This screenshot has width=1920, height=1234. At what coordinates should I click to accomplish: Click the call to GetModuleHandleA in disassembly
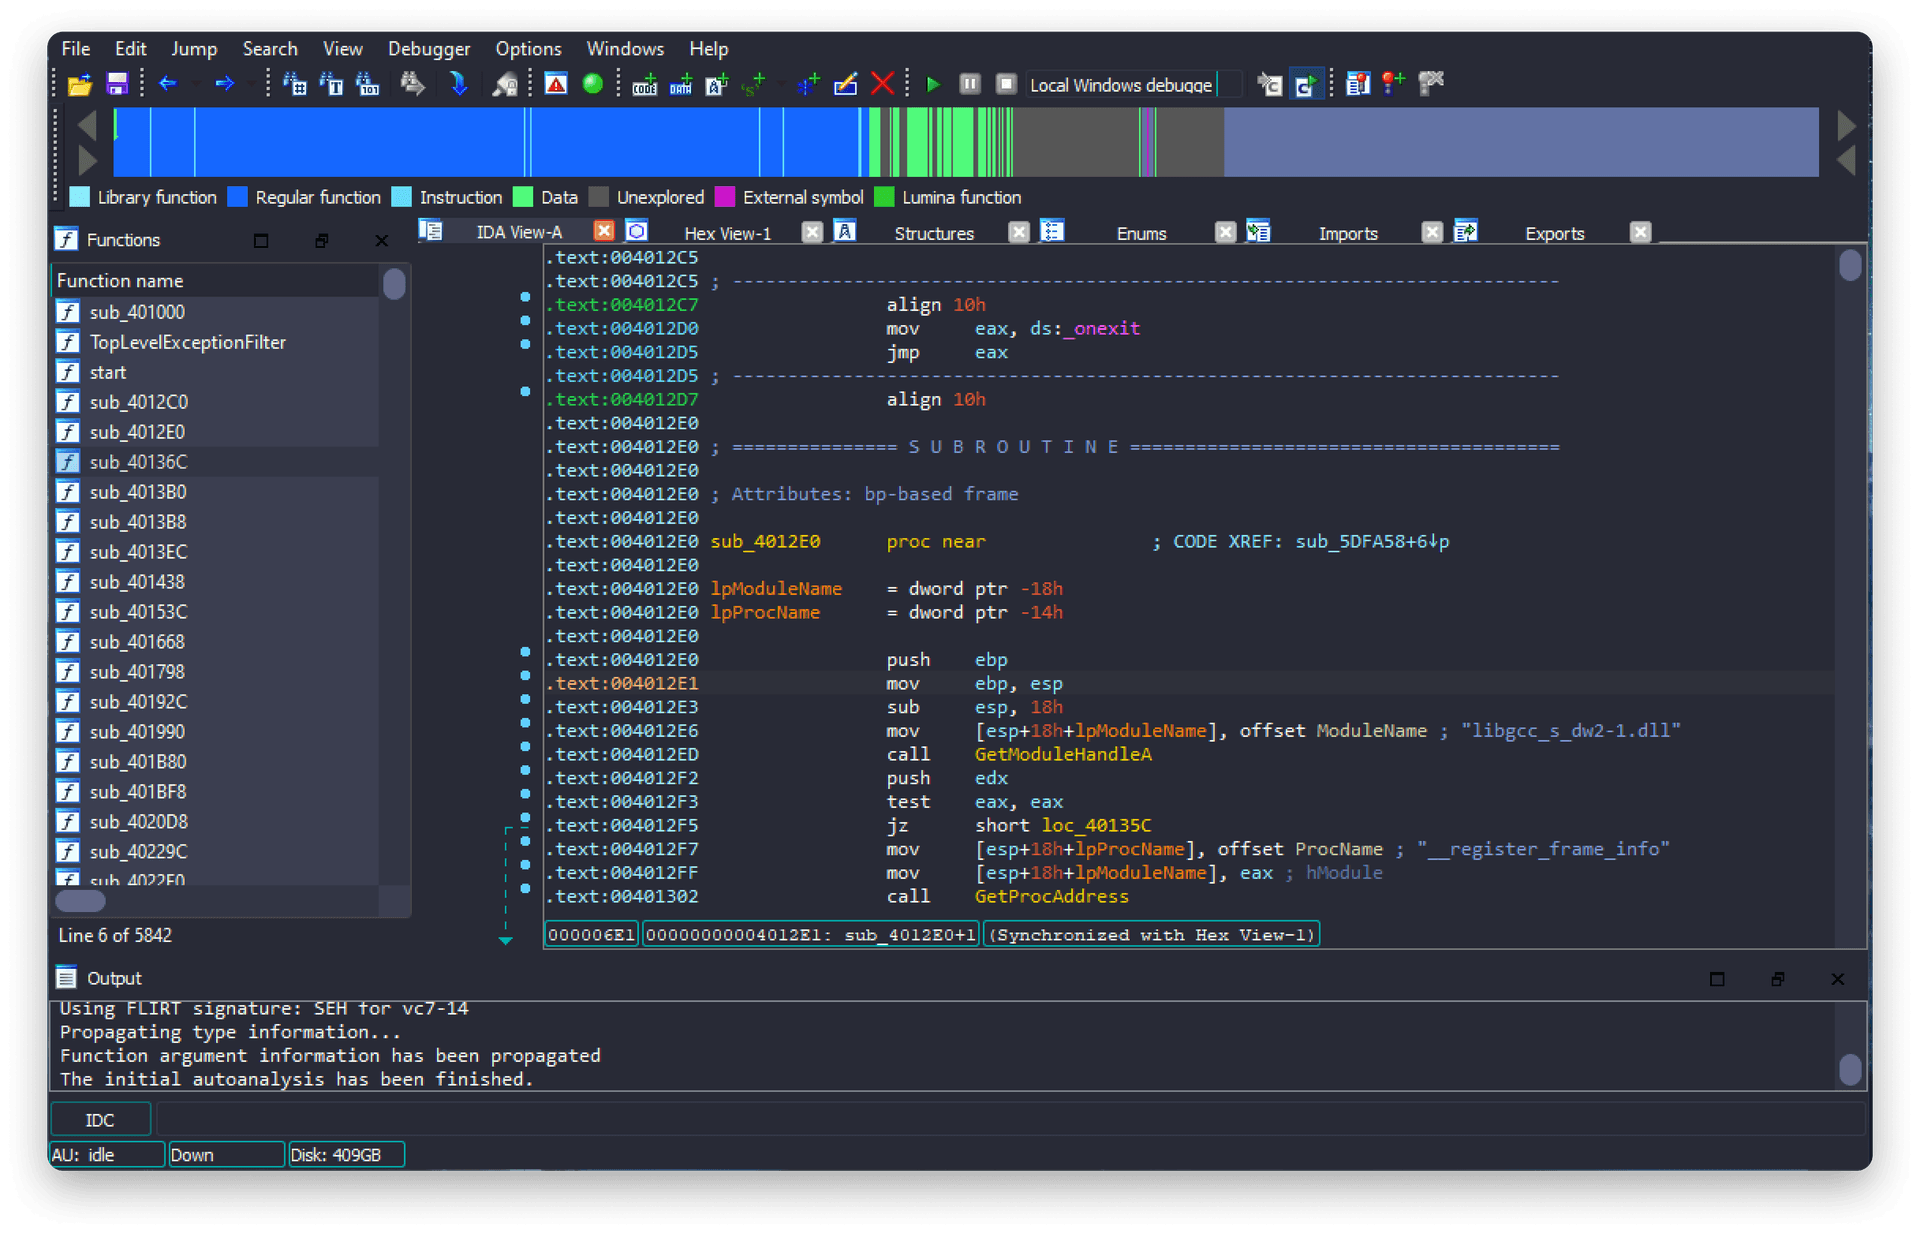click(1063, 754)
